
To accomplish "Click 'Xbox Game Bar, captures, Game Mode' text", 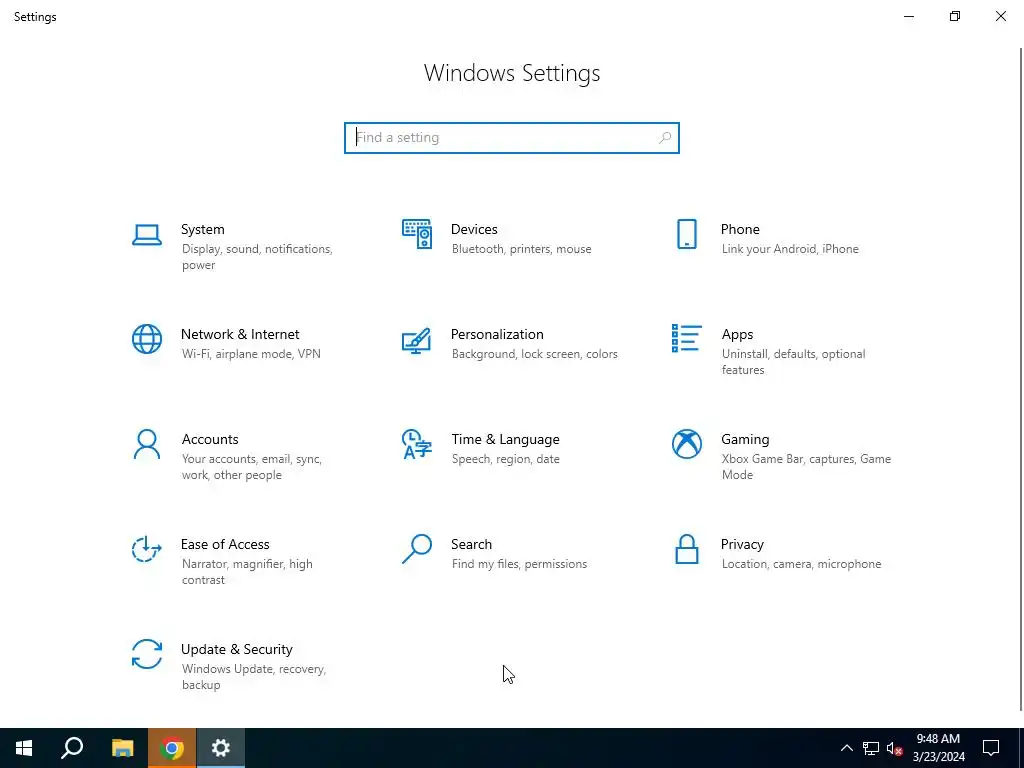I will [807, 467].
